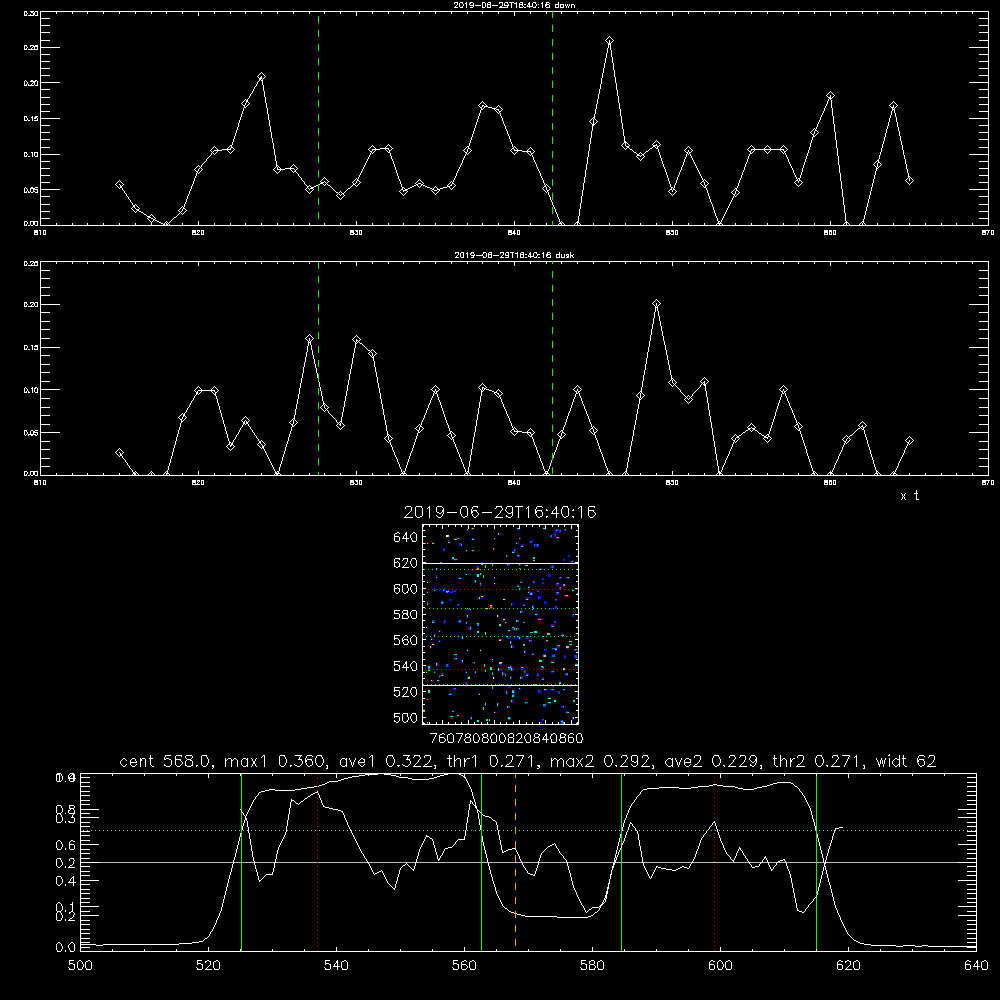
Task: Click the dawn plot title with timestamp
Action: click(x=514, y=5)
